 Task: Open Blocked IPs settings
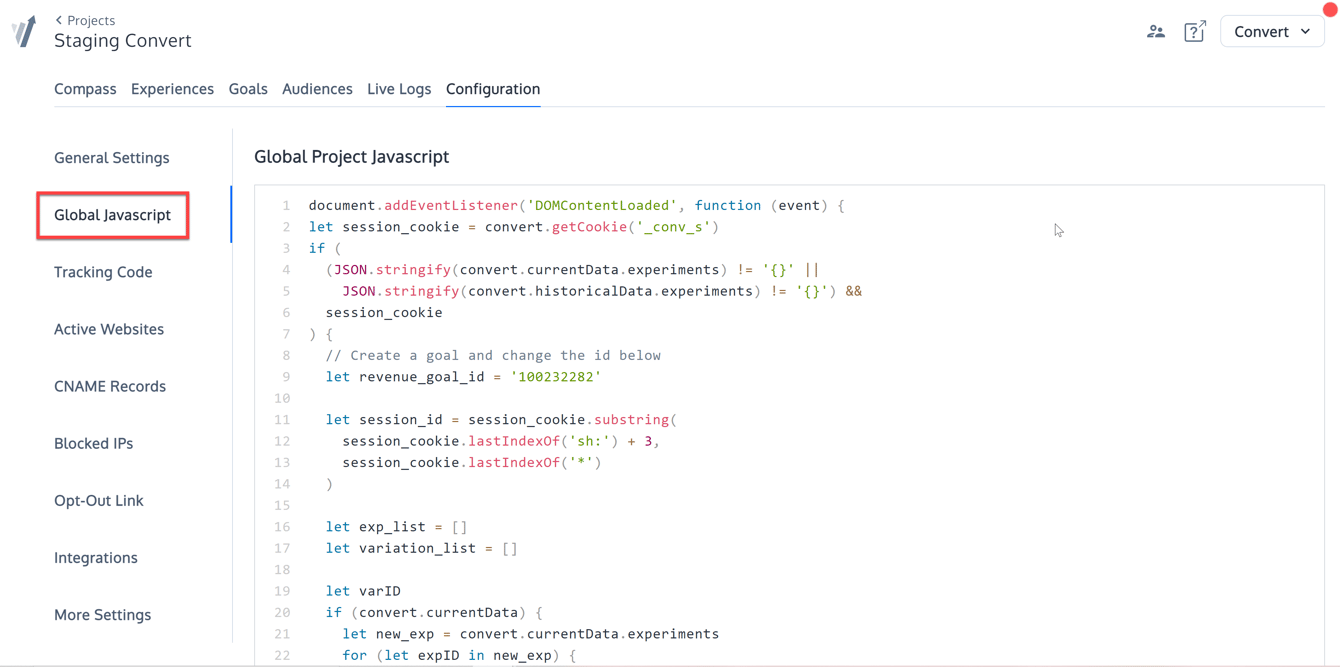(93, 443)
